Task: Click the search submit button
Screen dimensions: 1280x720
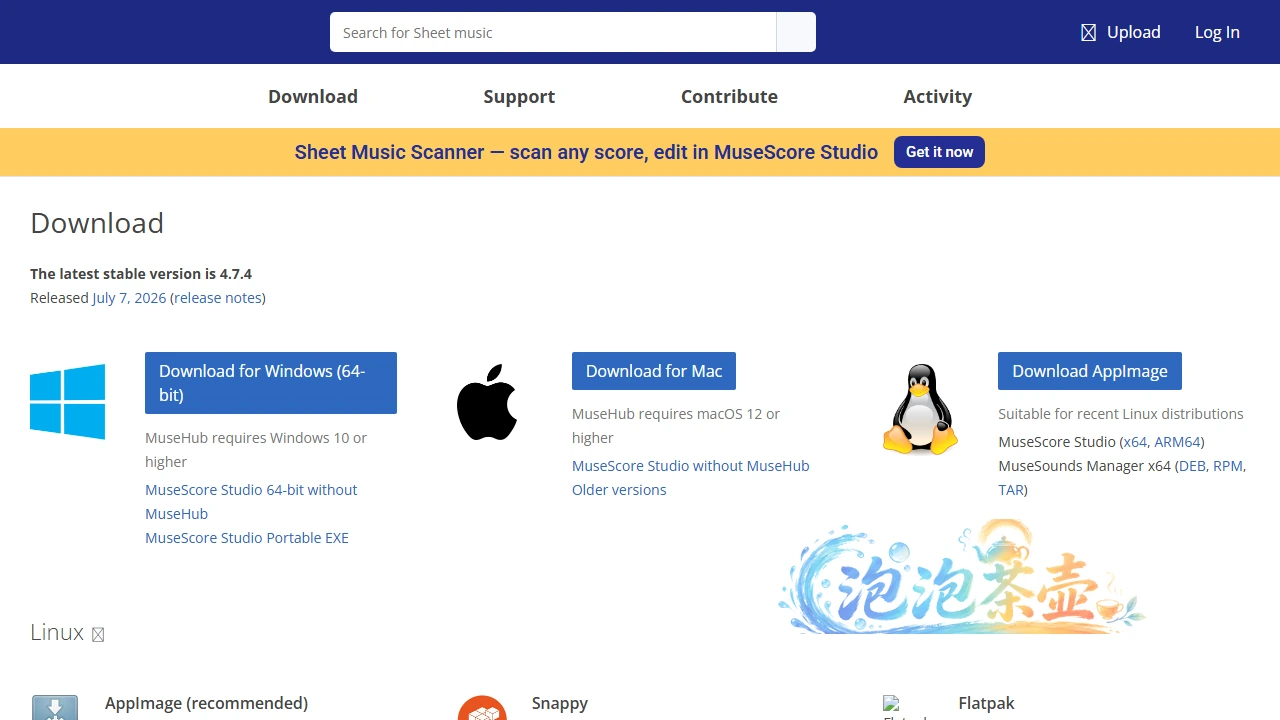Action: tap(796, 32)
